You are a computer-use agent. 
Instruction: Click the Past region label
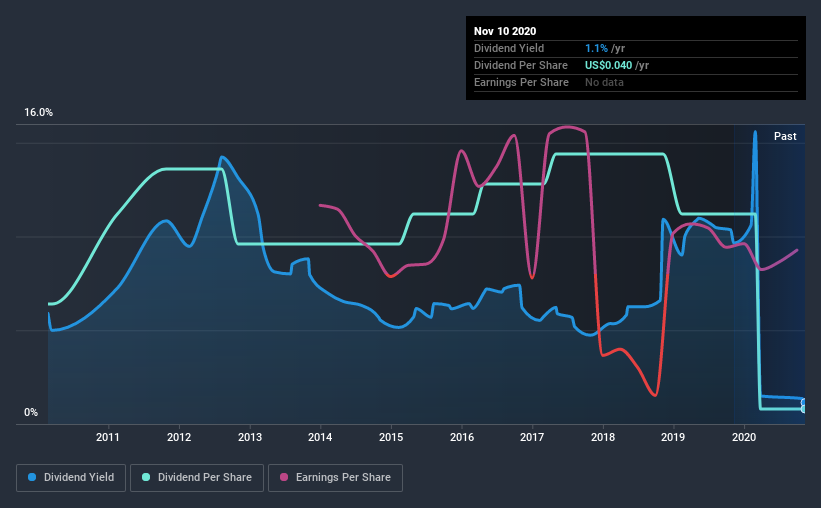(785, 136)
